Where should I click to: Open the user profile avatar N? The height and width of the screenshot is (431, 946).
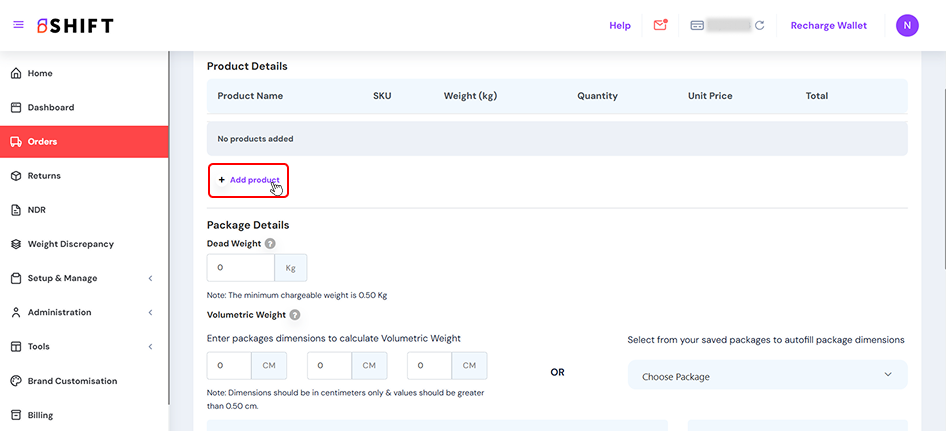[907, 25]
